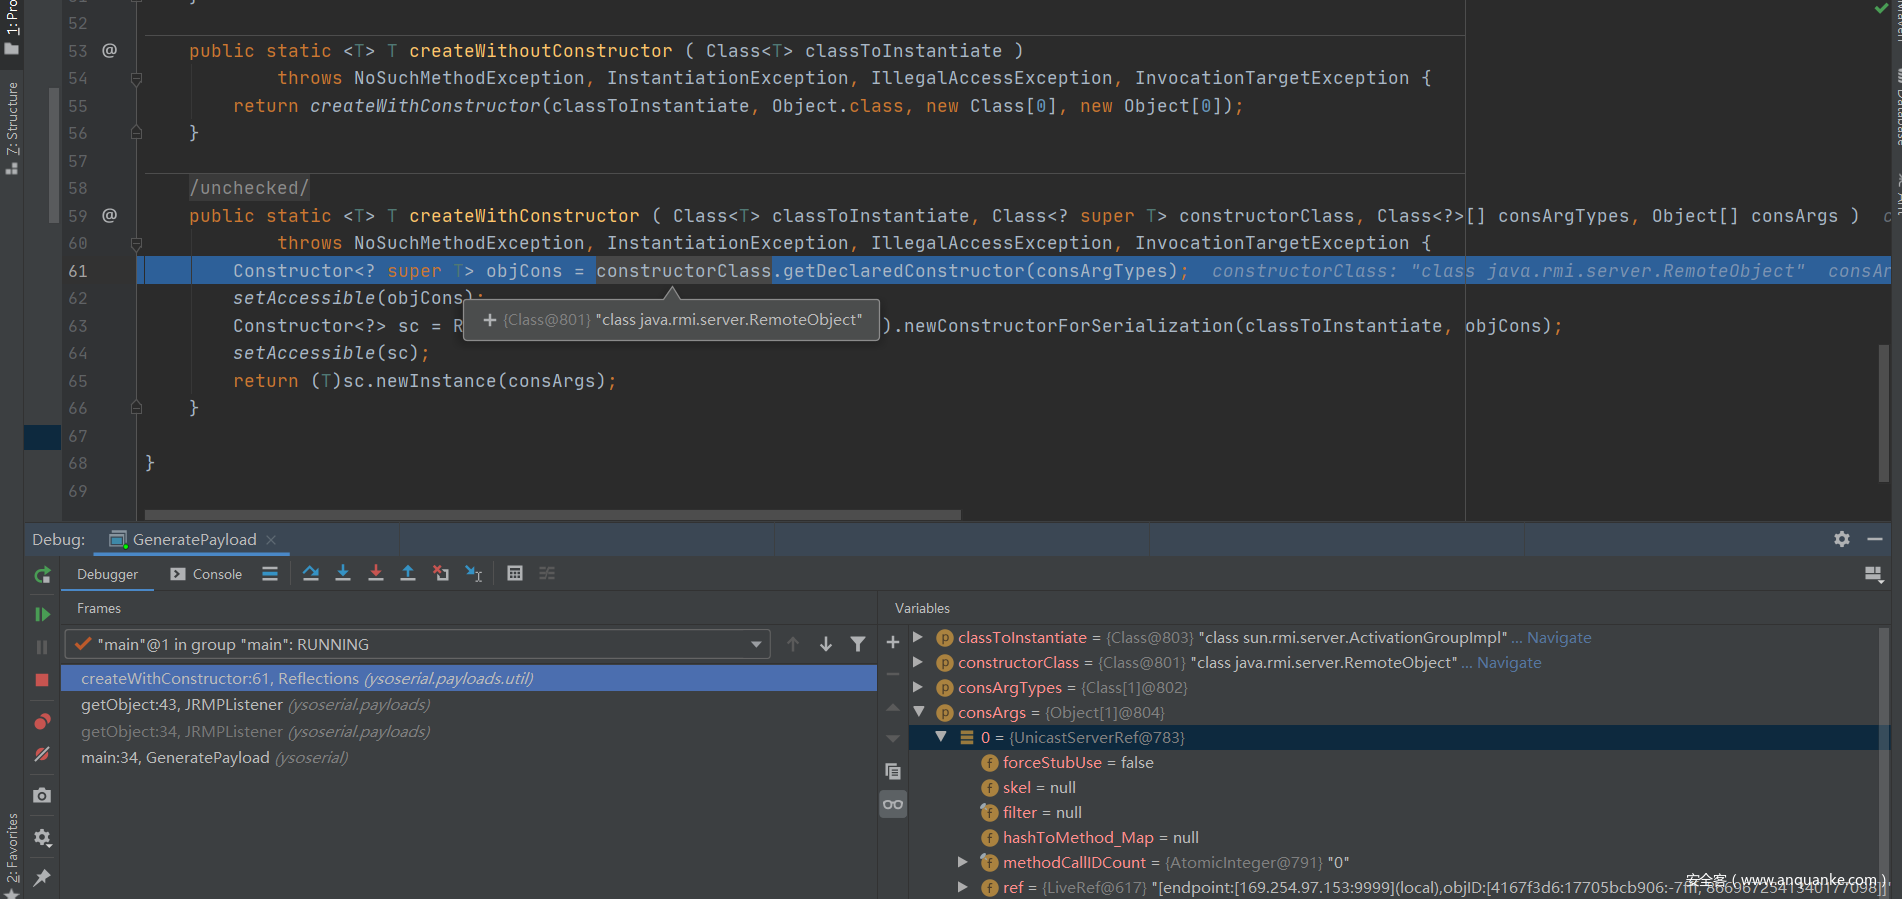Open the Evaluate Expression calculator icon
1902x899 pixels.
(x=515, y=573)
